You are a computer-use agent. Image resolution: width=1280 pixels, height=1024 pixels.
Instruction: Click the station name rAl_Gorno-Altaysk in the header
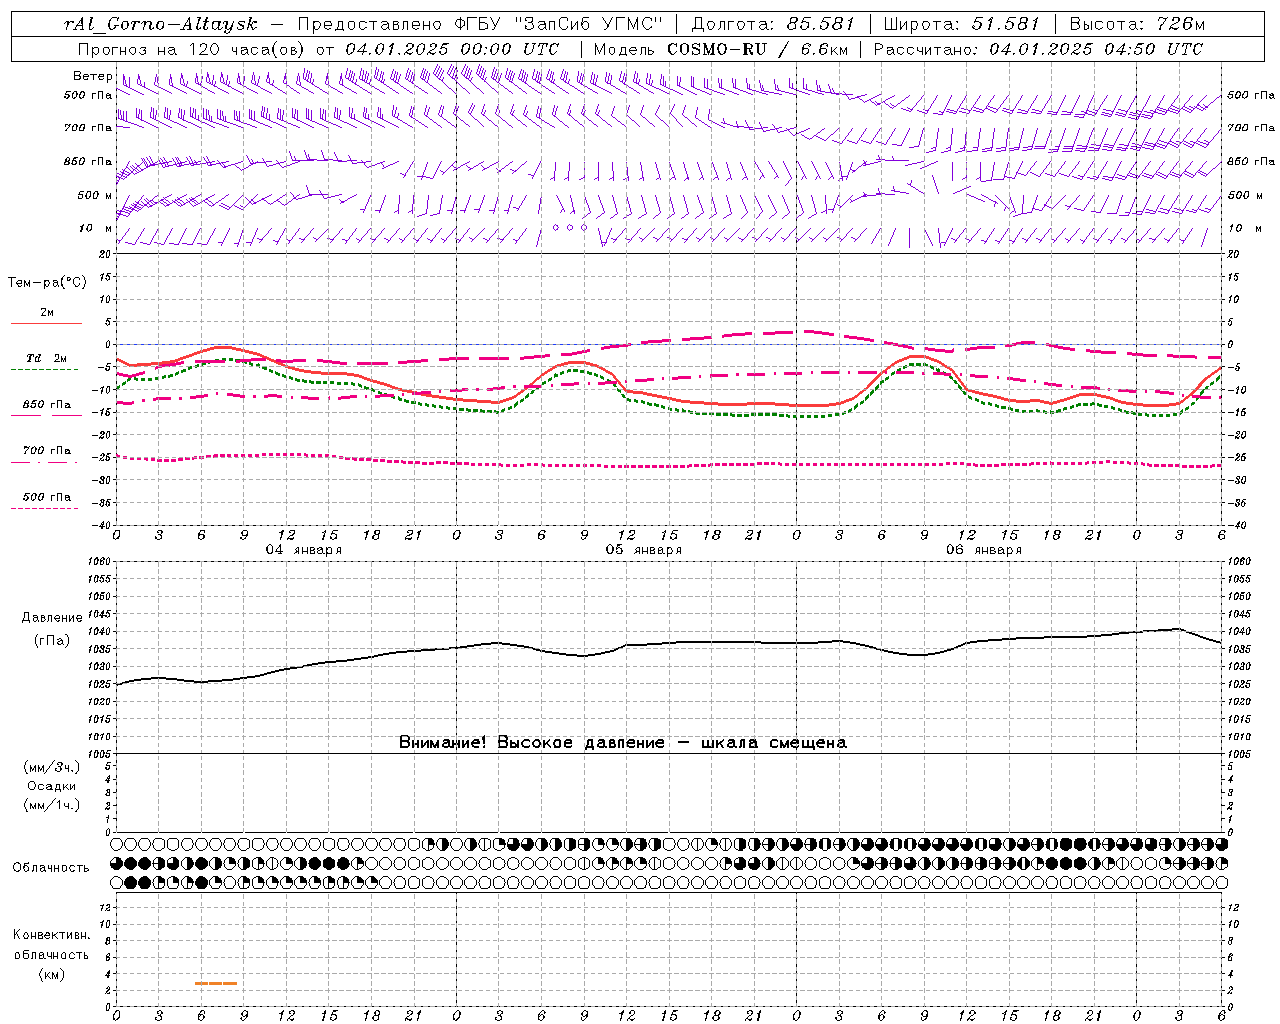click(x=160, y=24)
